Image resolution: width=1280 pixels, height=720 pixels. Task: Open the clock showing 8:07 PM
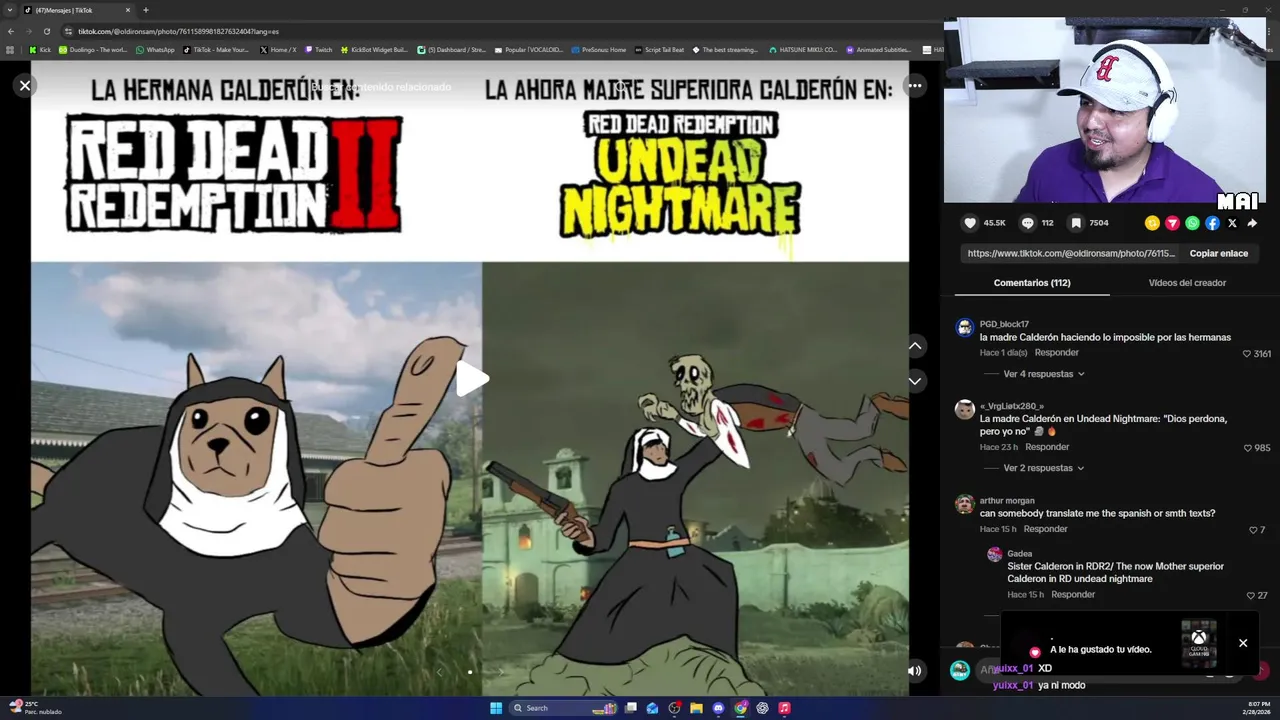click(1258, 708)
